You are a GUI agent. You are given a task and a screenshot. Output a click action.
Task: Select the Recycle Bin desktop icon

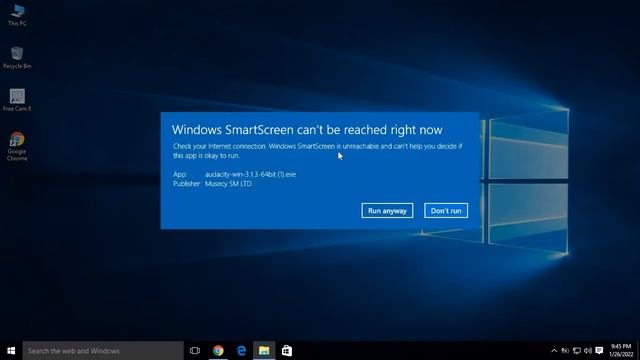tap(17, 58)
